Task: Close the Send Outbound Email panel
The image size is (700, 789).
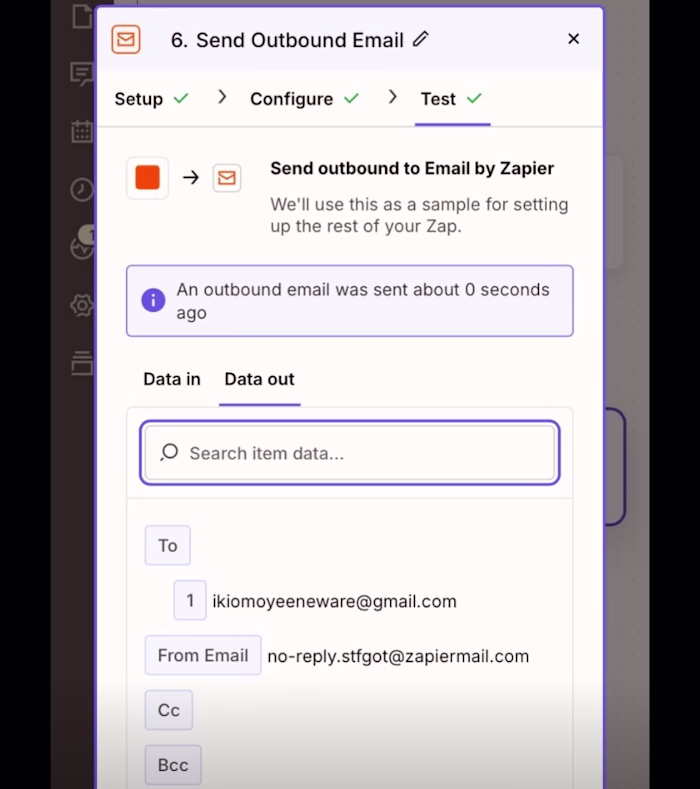Action: point(573,39)
